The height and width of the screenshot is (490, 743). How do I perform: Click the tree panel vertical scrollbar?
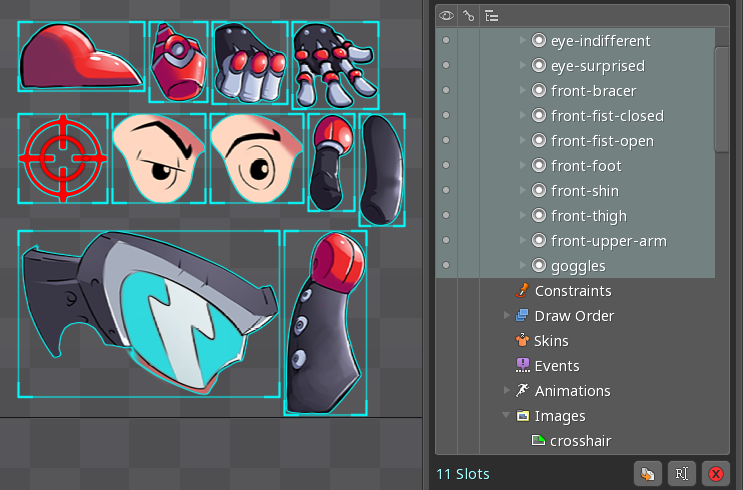(722, 98)
